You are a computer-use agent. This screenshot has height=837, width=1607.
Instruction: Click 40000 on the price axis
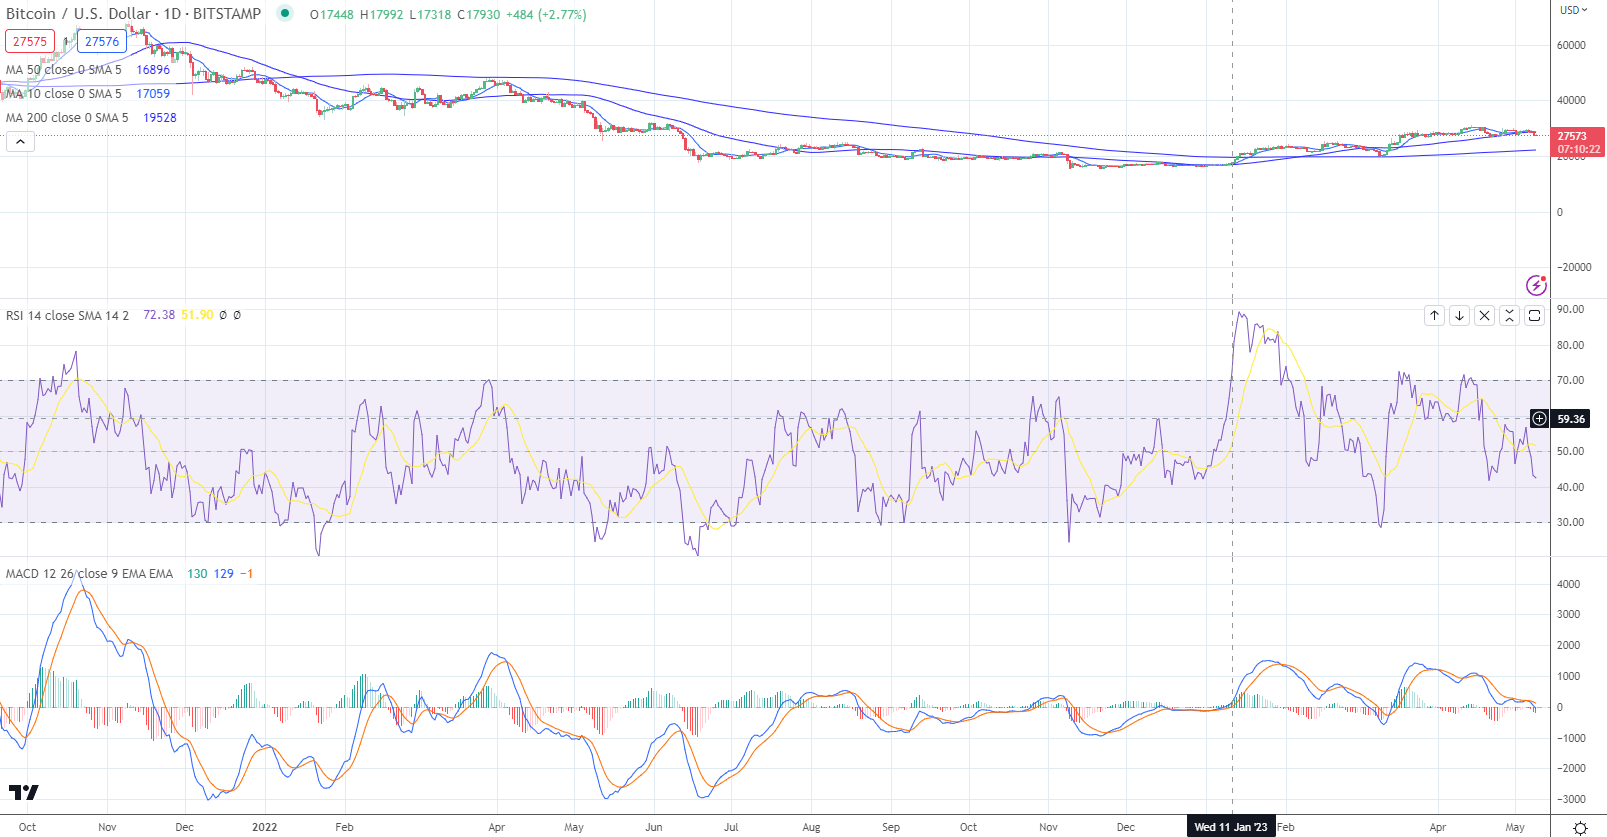pyautogui.click(x=1571, y=100)
